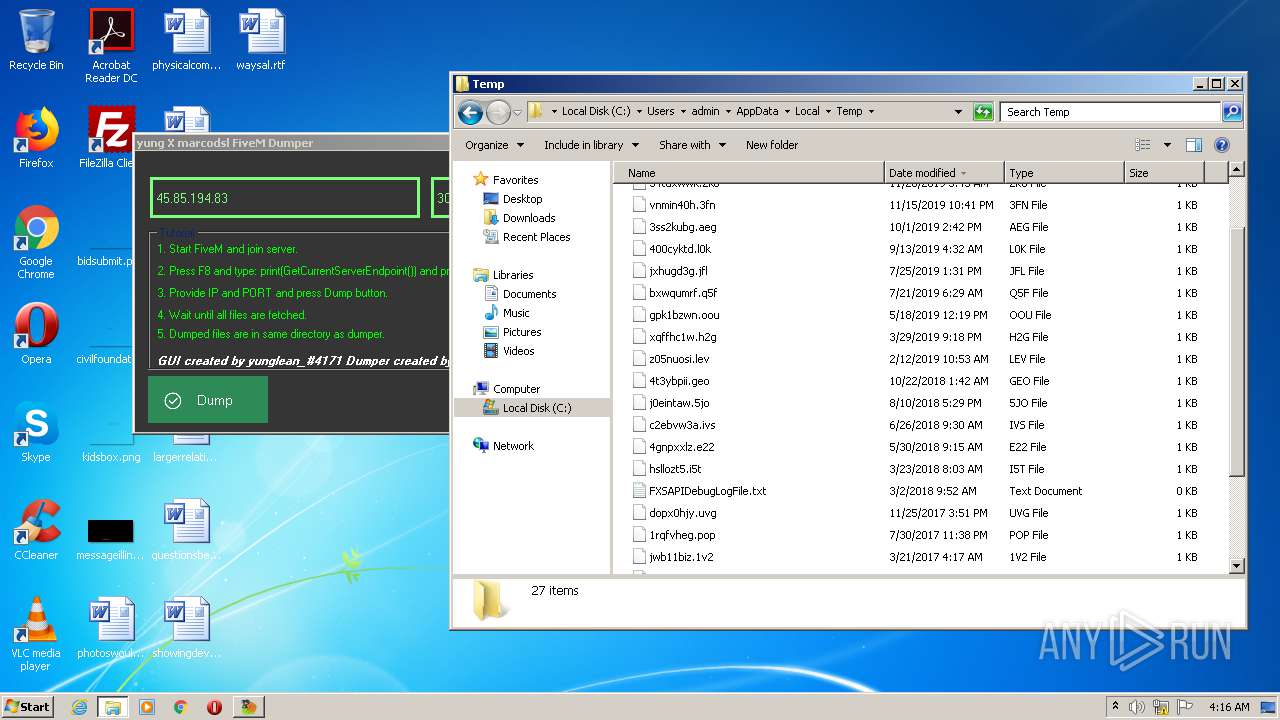Click the Dump button in FiveM Dumper
This screenshot has height=720, width=1280.
pos(208,400)
